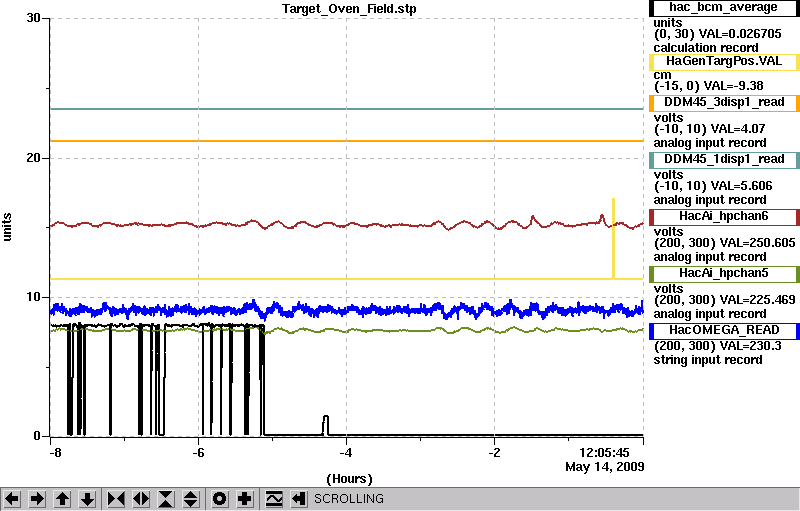Zoom out the time axis with outward arrows

tap(141, 498)
